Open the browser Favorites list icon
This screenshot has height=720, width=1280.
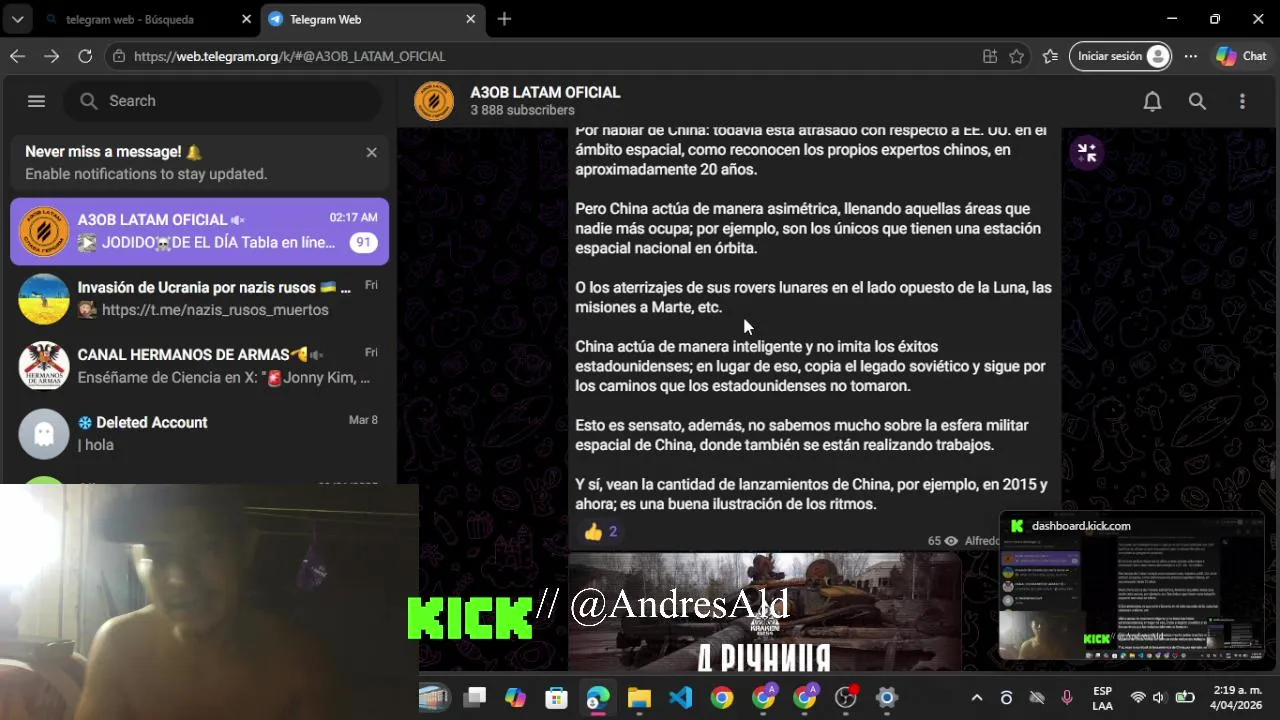(x=1050, y=56)
